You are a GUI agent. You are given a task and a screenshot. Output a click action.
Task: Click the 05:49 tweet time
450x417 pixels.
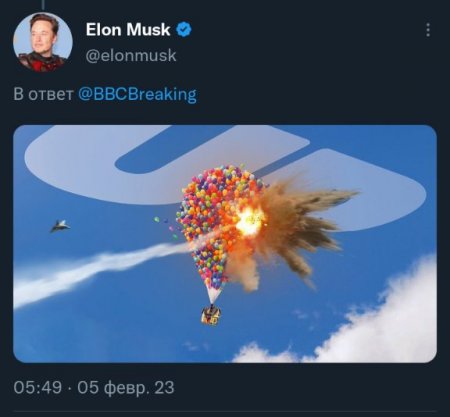point(38,388)
